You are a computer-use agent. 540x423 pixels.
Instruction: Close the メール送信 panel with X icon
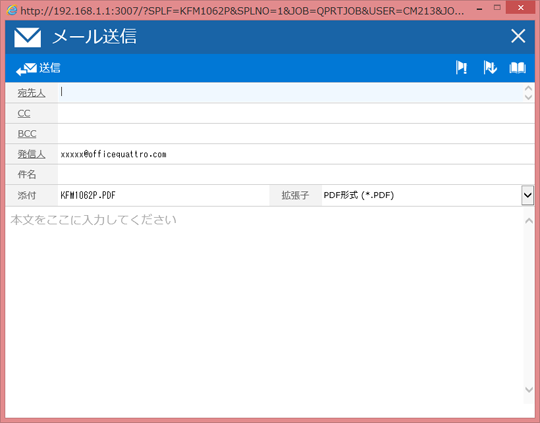coord(518,36)
